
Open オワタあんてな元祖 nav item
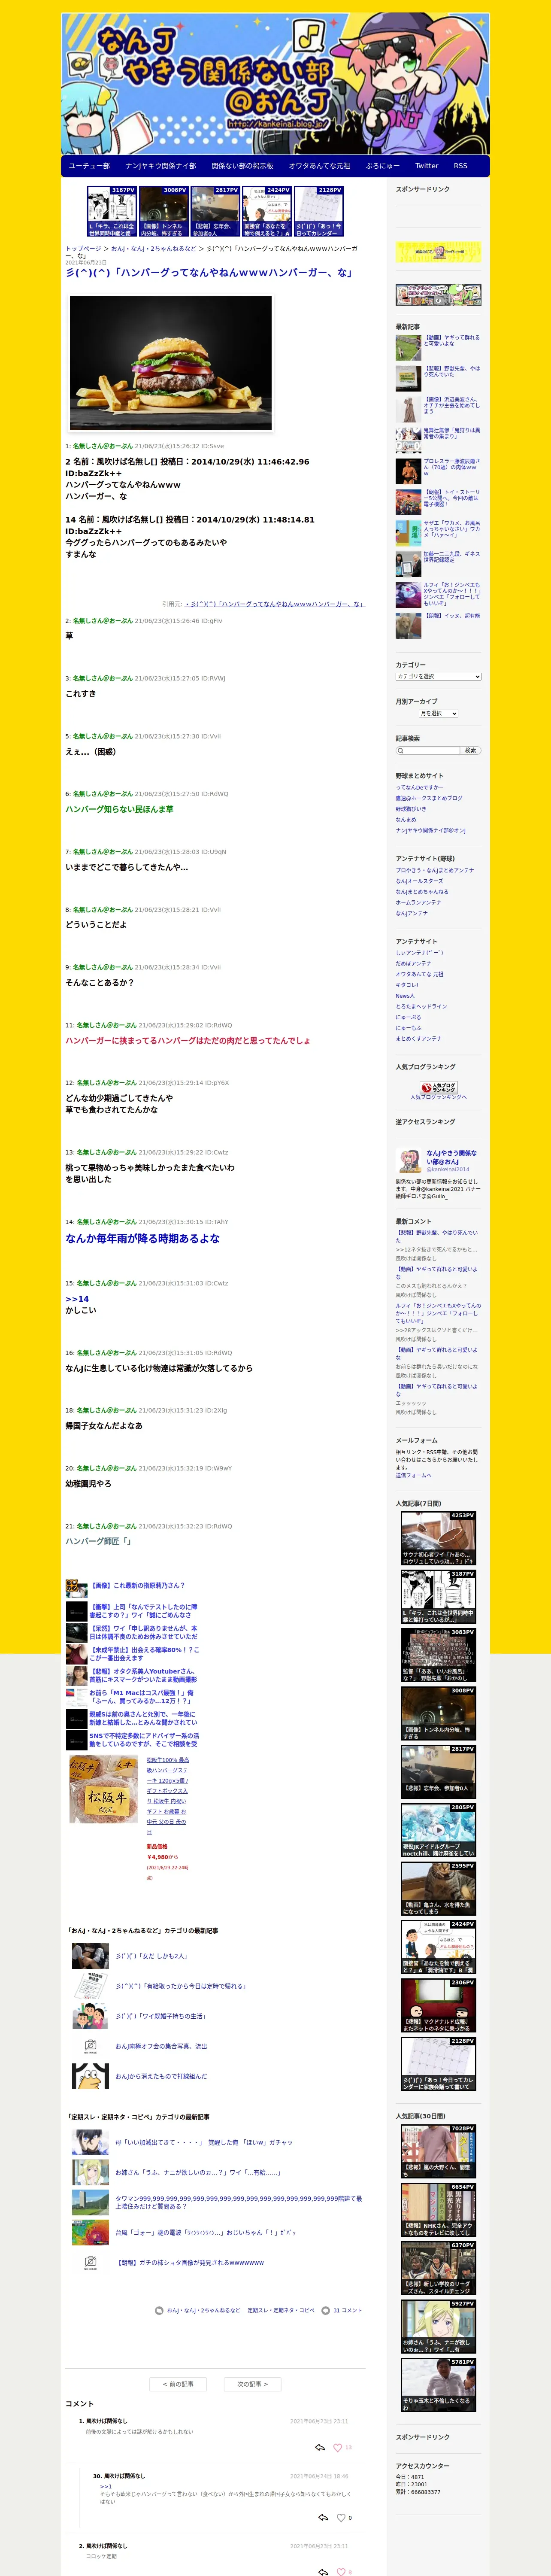click(x=319, y=166)
